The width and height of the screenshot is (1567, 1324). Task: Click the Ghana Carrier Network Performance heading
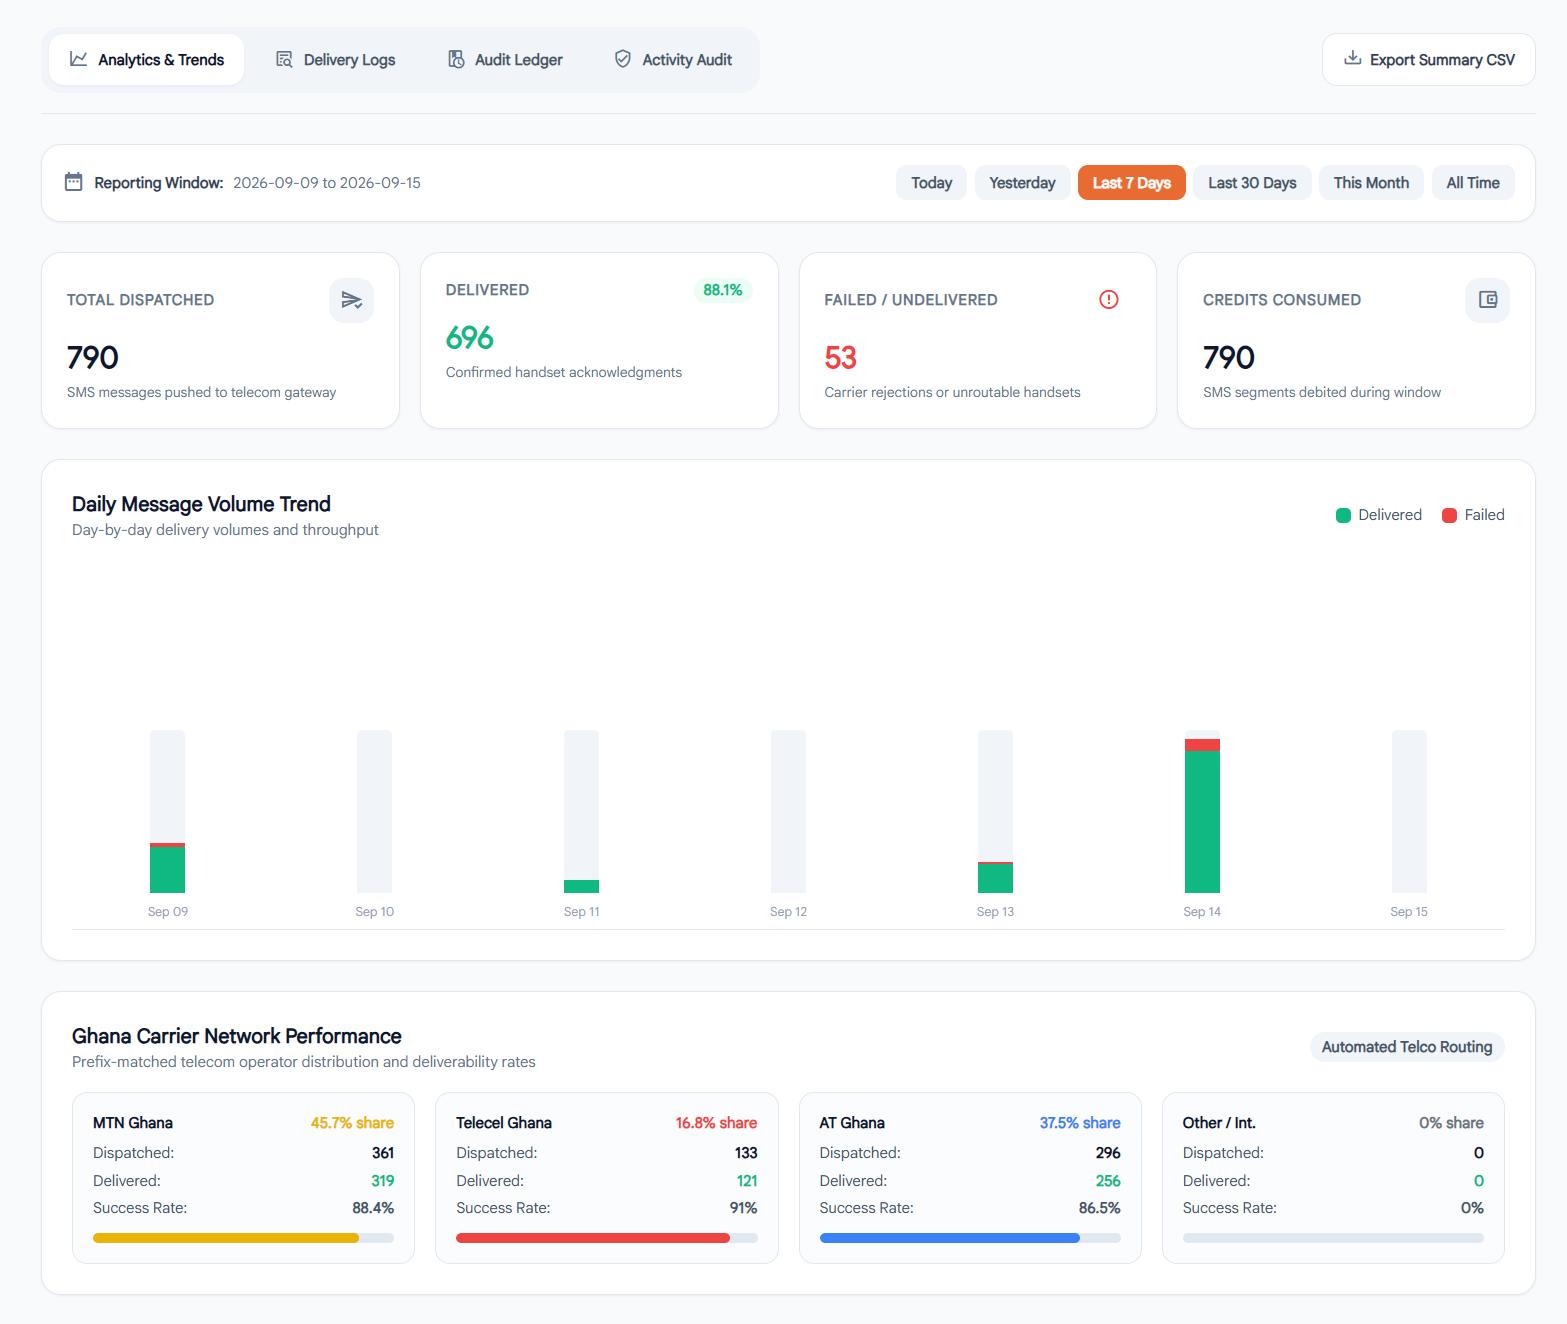tap(237, 1036)
